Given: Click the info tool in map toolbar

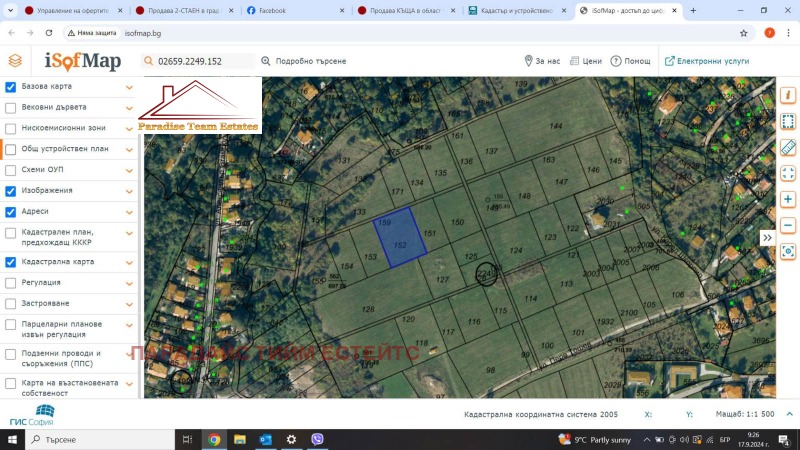Looking at the screenshot, I should 788,96.
